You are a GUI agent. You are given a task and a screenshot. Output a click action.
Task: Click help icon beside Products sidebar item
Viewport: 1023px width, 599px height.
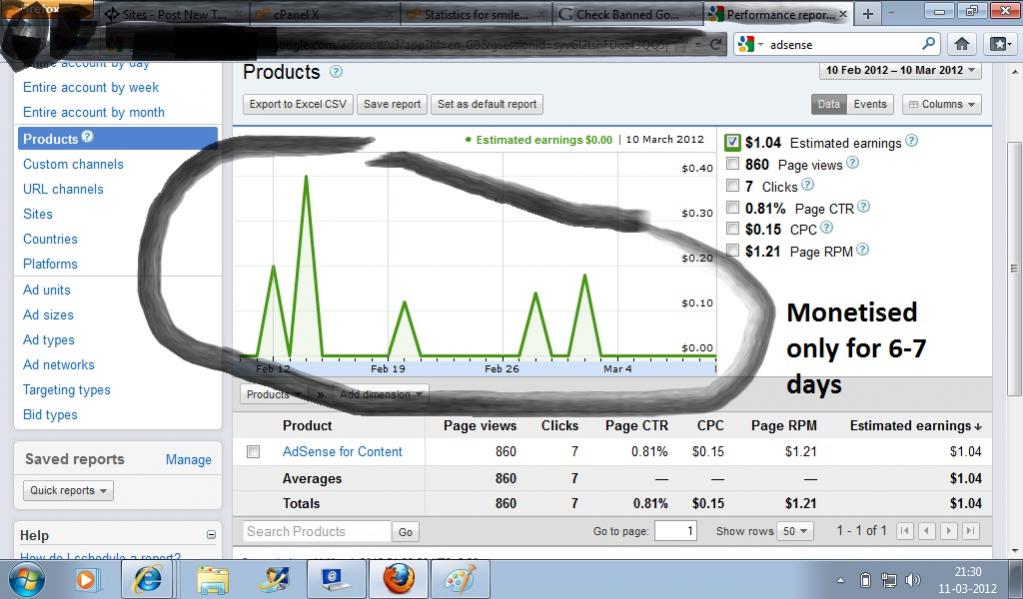(x=87, y=136)
